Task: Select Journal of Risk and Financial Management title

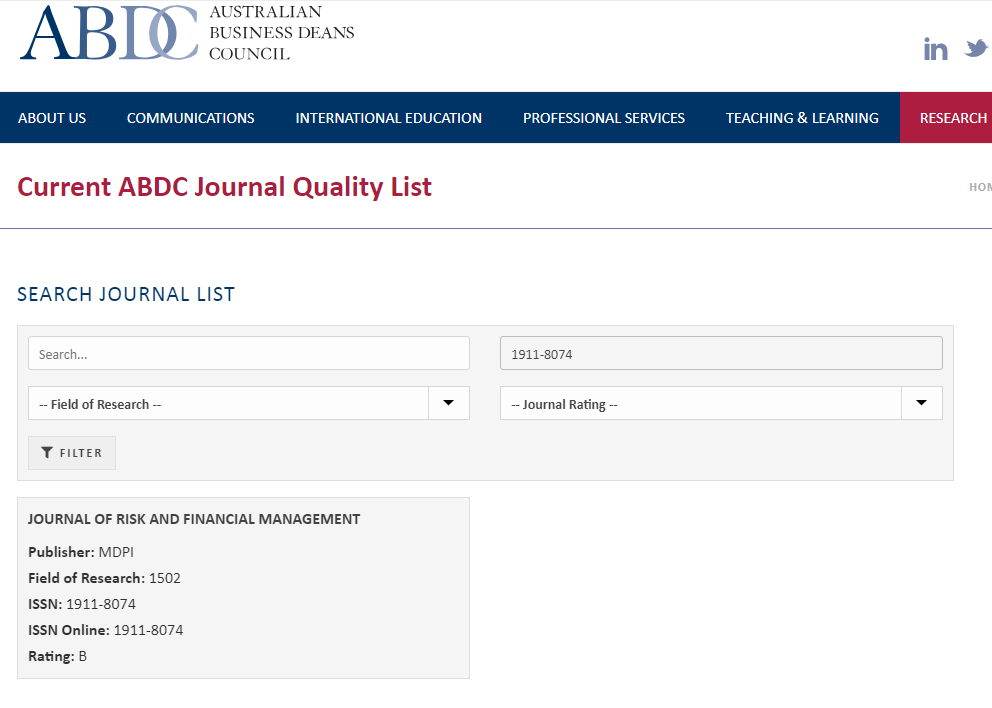Action: [x=194, y=519]
